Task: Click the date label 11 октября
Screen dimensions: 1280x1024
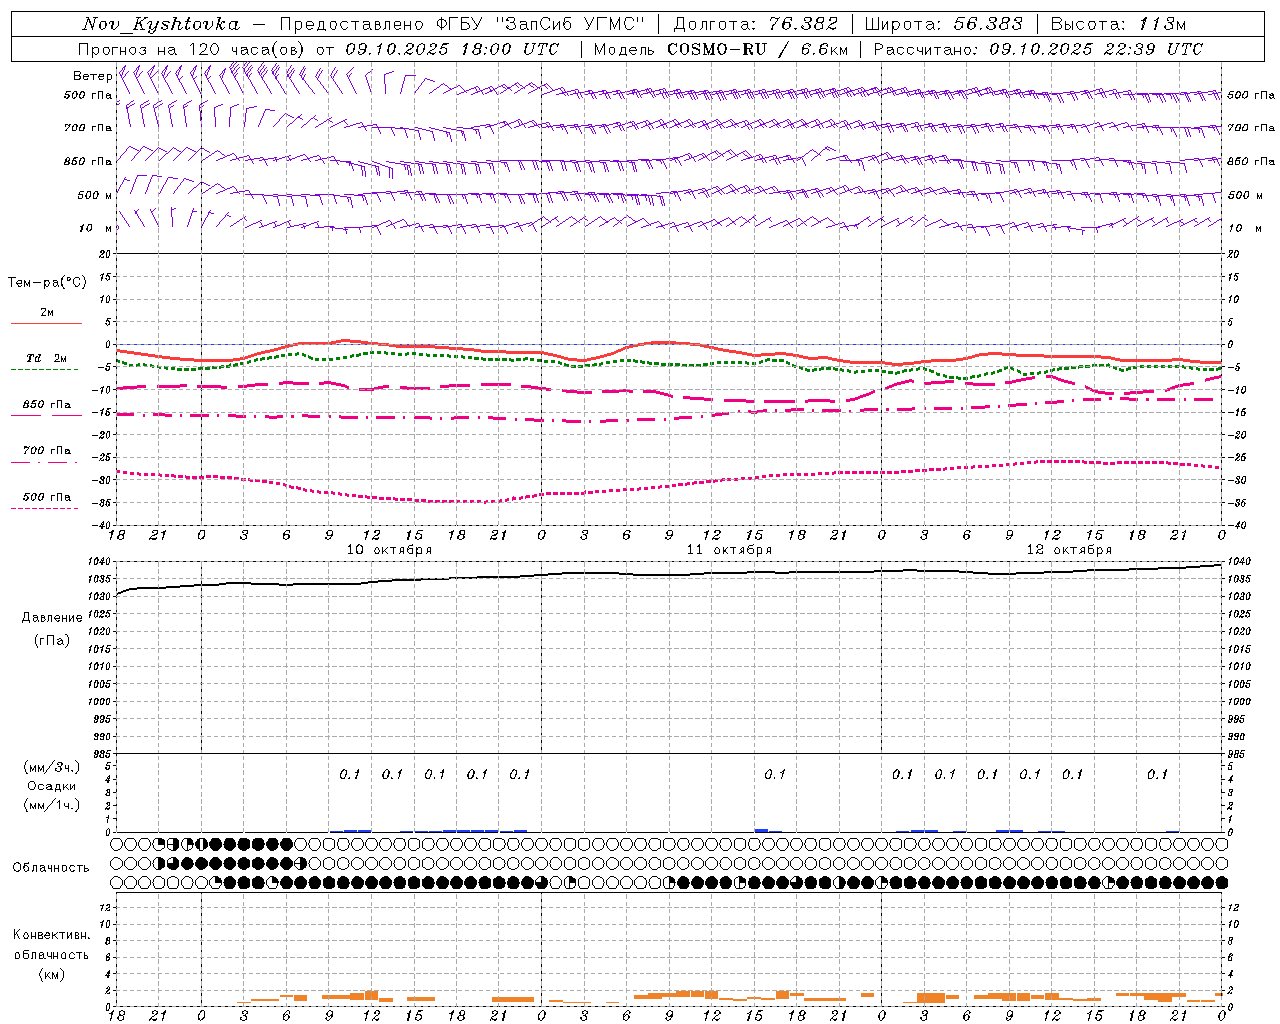Action: (x=729, y=550)
